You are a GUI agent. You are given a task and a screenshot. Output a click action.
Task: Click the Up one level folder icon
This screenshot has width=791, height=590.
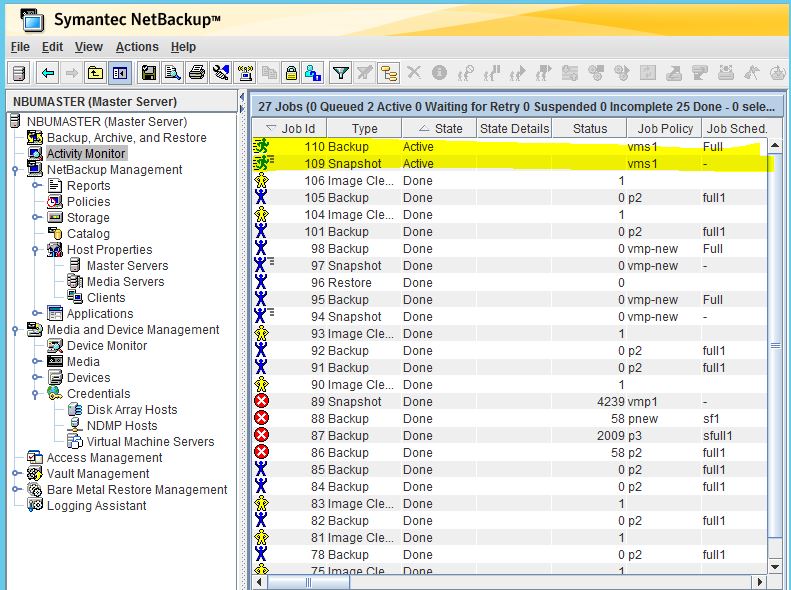point(95,74)
